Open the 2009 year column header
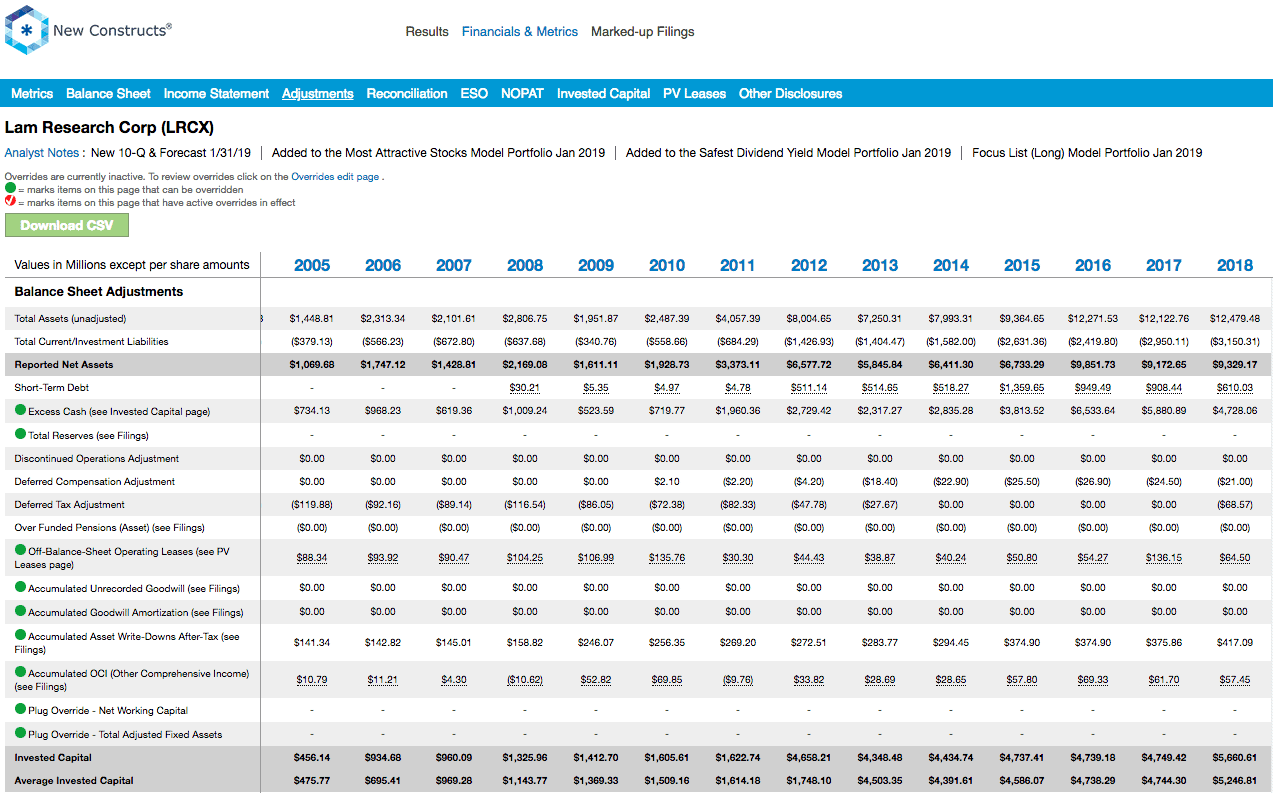The image size is (1273, 793). pos(596,265)
